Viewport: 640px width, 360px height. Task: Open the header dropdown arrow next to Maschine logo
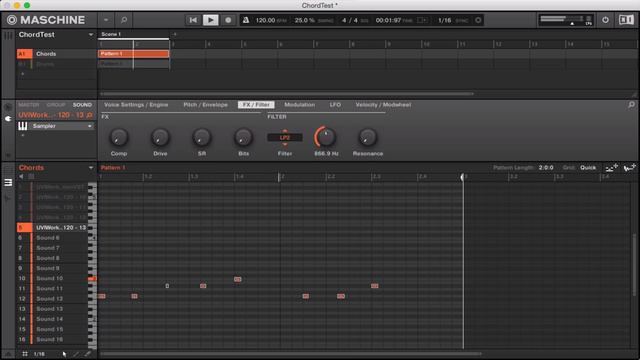(106, 20)
